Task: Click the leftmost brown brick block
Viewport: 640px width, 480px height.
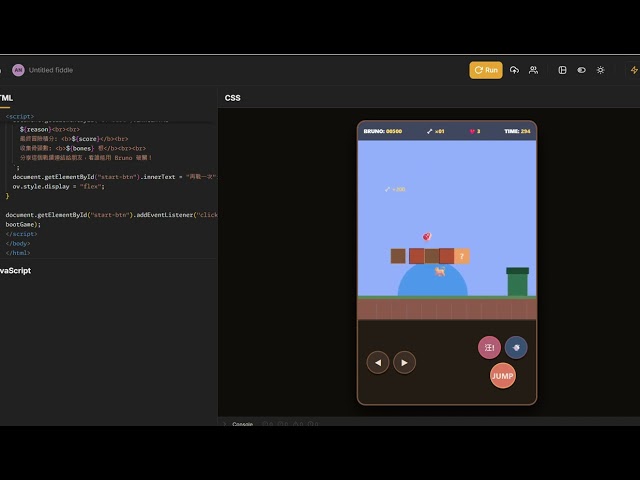Action: tap(398, 256)
